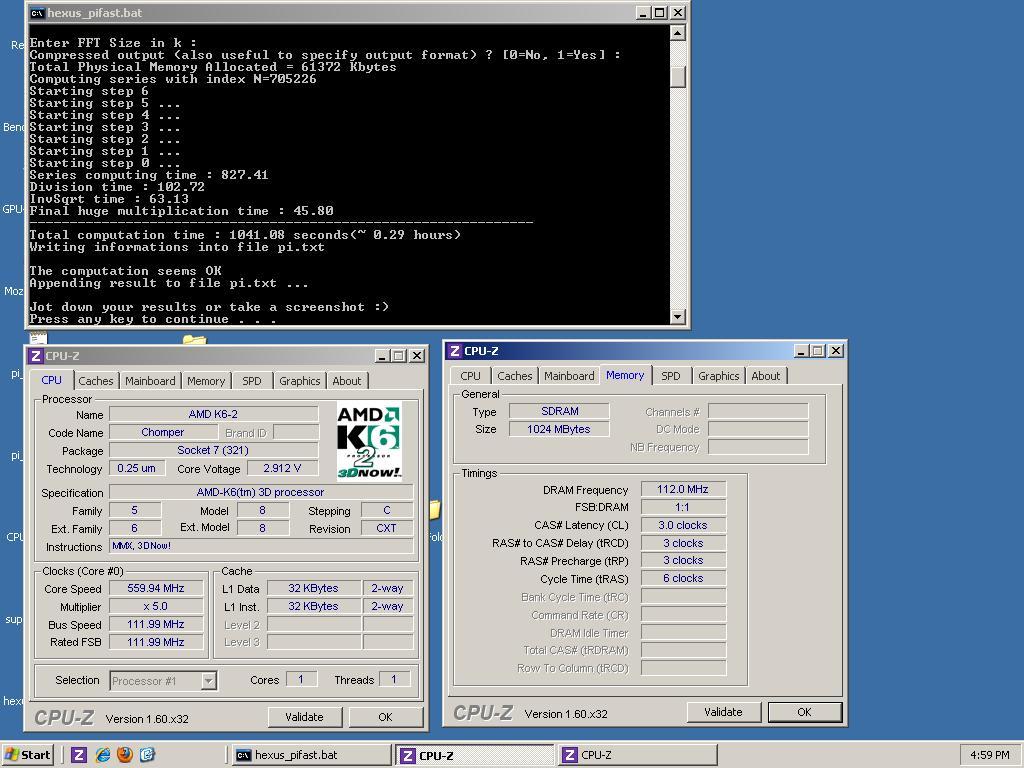Select the first CPU-Z taskbar button
The width and height of the screenshot is (1024, 768).
pyautogui.click(x=475, y=755)
